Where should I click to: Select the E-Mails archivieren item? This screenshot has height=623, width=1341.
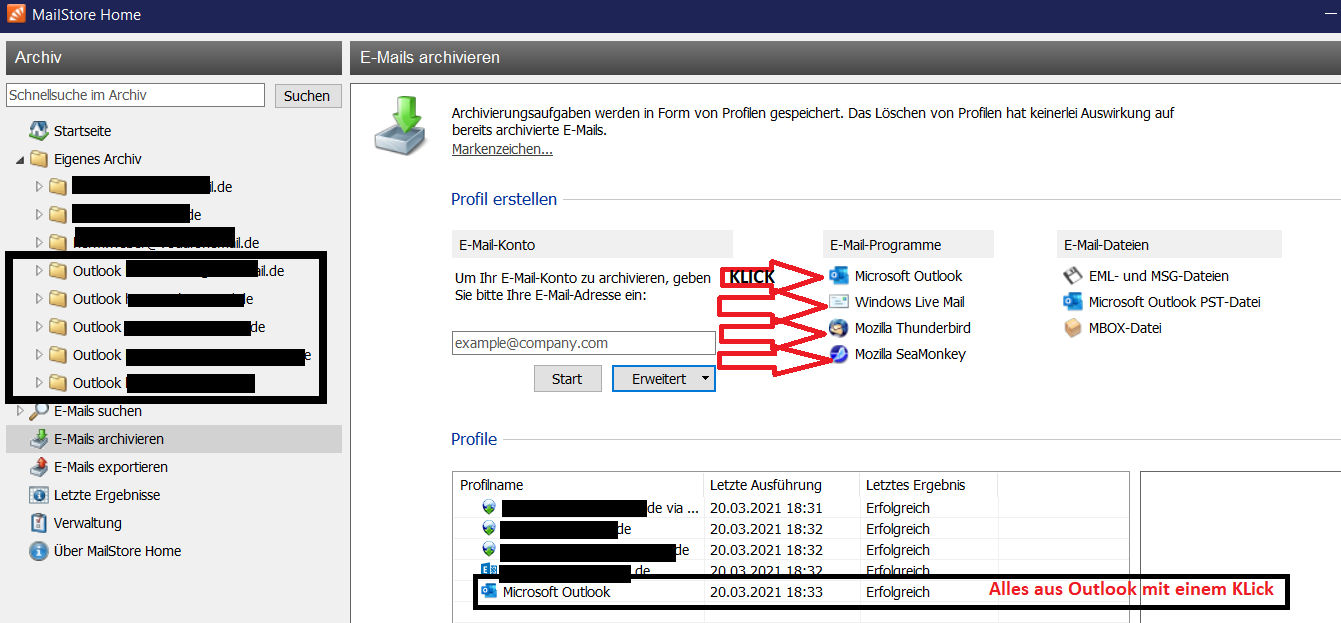pos(174,439)
